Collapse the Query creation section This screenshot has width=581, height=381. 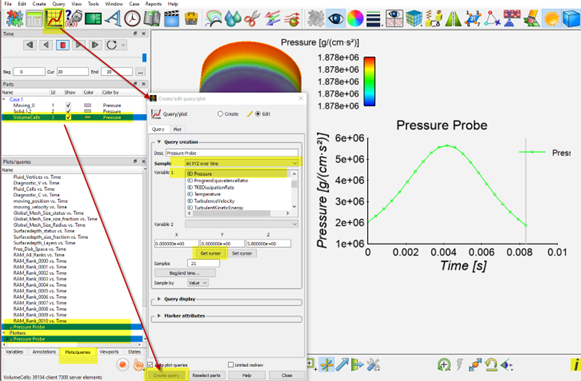point(159,142)
